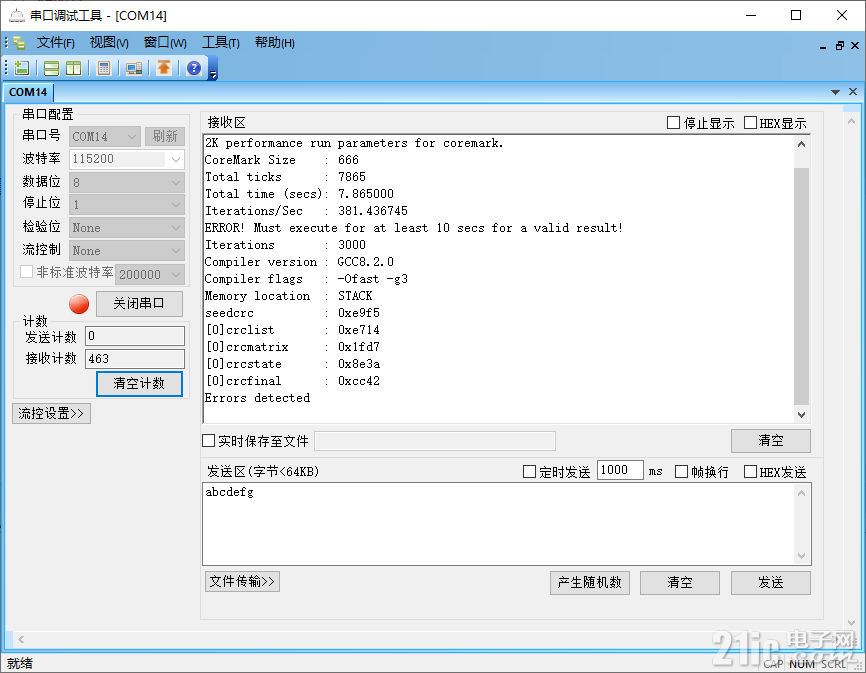Click the 就绪 status bar text

(x=20, y=663)
